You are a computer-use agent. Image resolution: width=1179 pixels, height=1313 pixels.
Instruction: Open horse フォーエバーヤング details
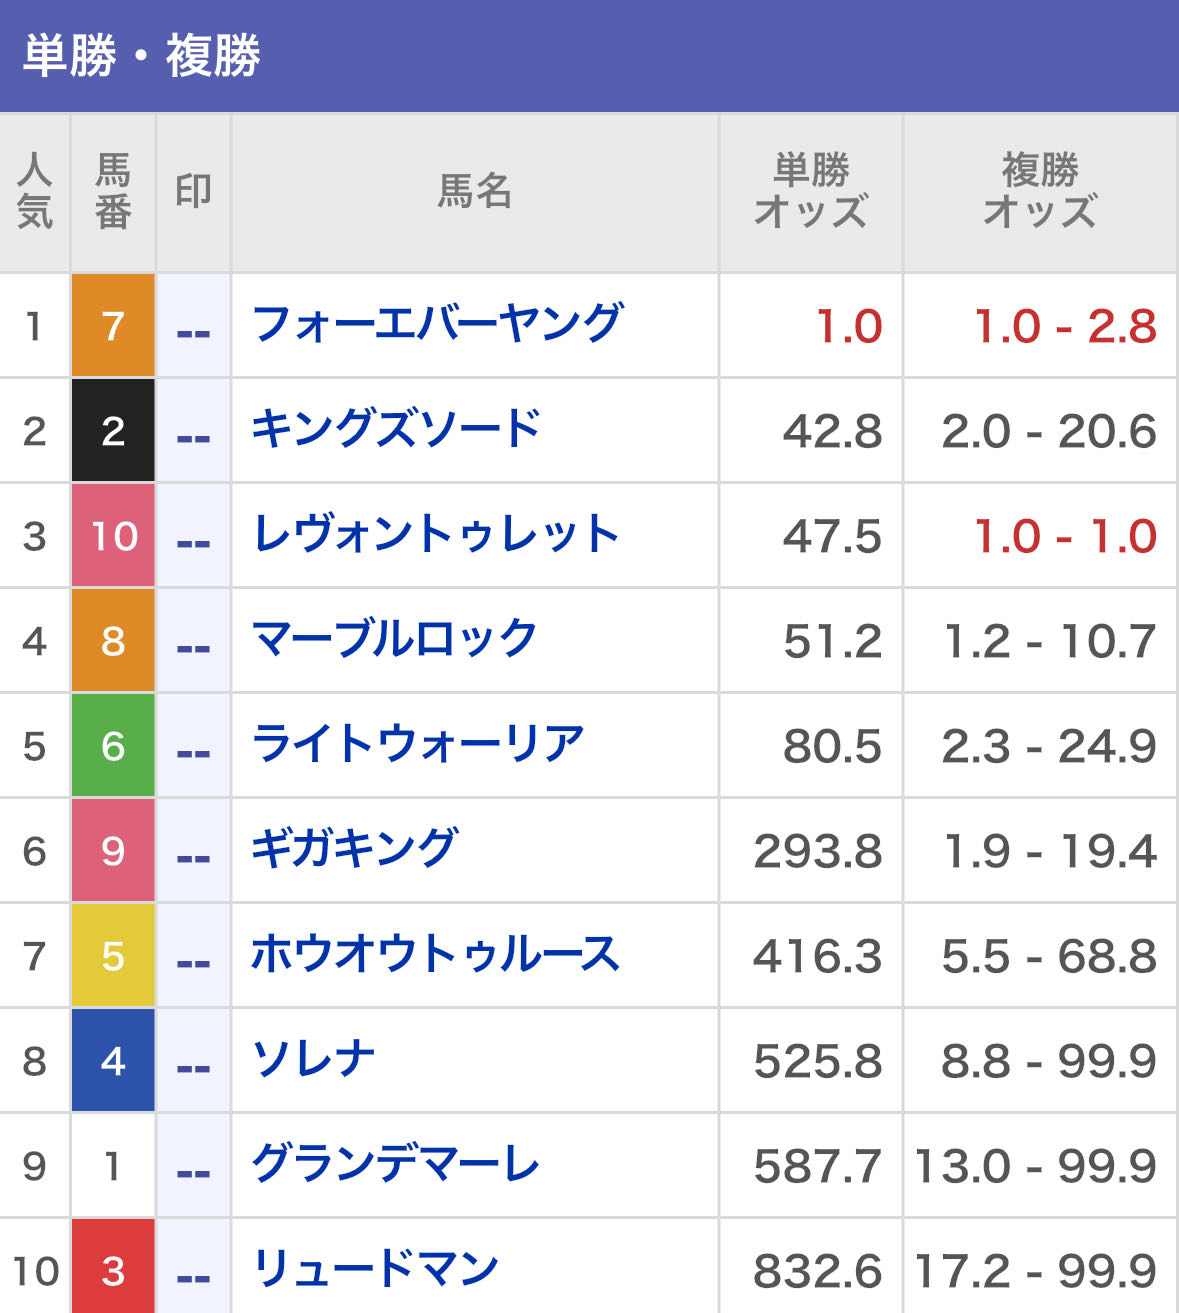[x=437, y=324]
